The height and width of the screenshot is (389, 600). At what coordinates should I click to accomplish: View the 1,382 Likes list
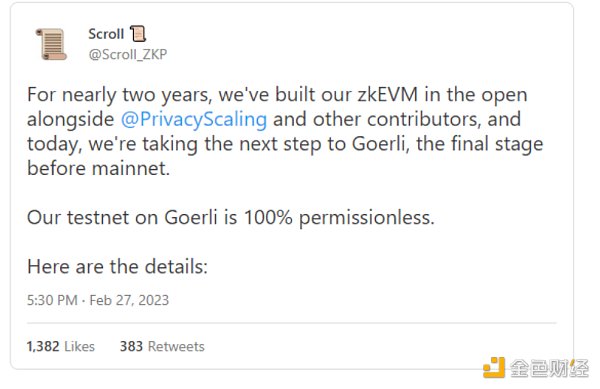60,347
